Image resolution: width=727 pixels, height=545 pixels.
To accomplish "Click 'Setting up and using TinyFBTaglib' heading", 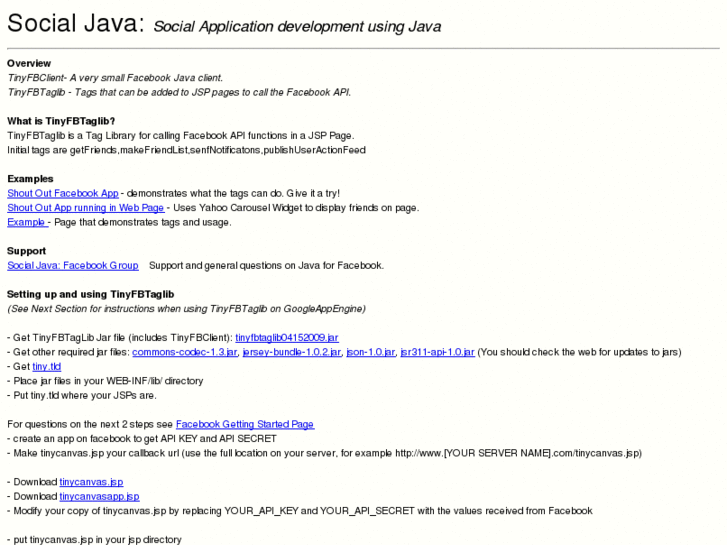I will tap(90, 295).
